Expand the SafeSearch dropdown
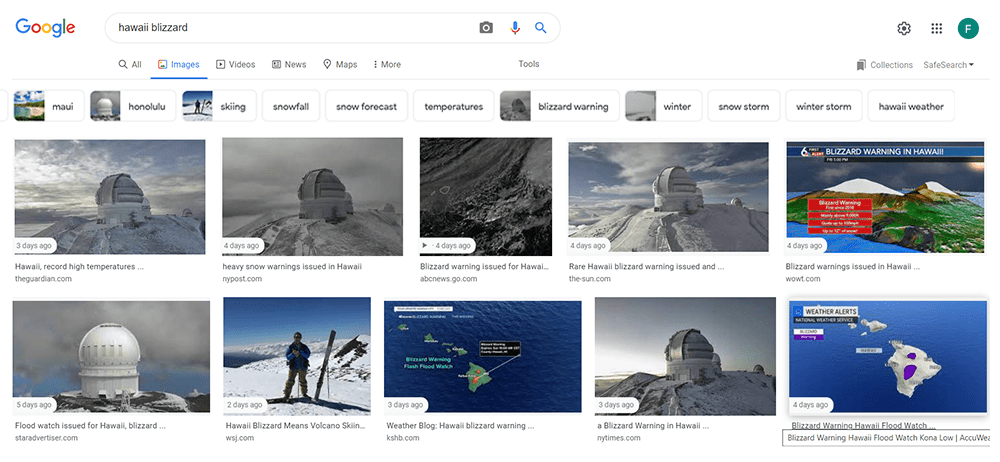1000x462 pixels. pos(948,65)
